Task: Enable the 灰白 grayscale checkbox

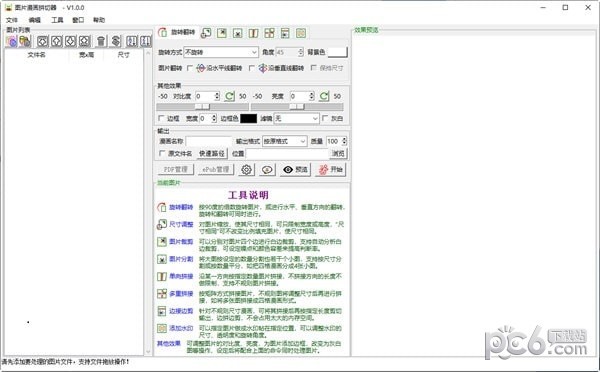Action: (x=325, y=118)
